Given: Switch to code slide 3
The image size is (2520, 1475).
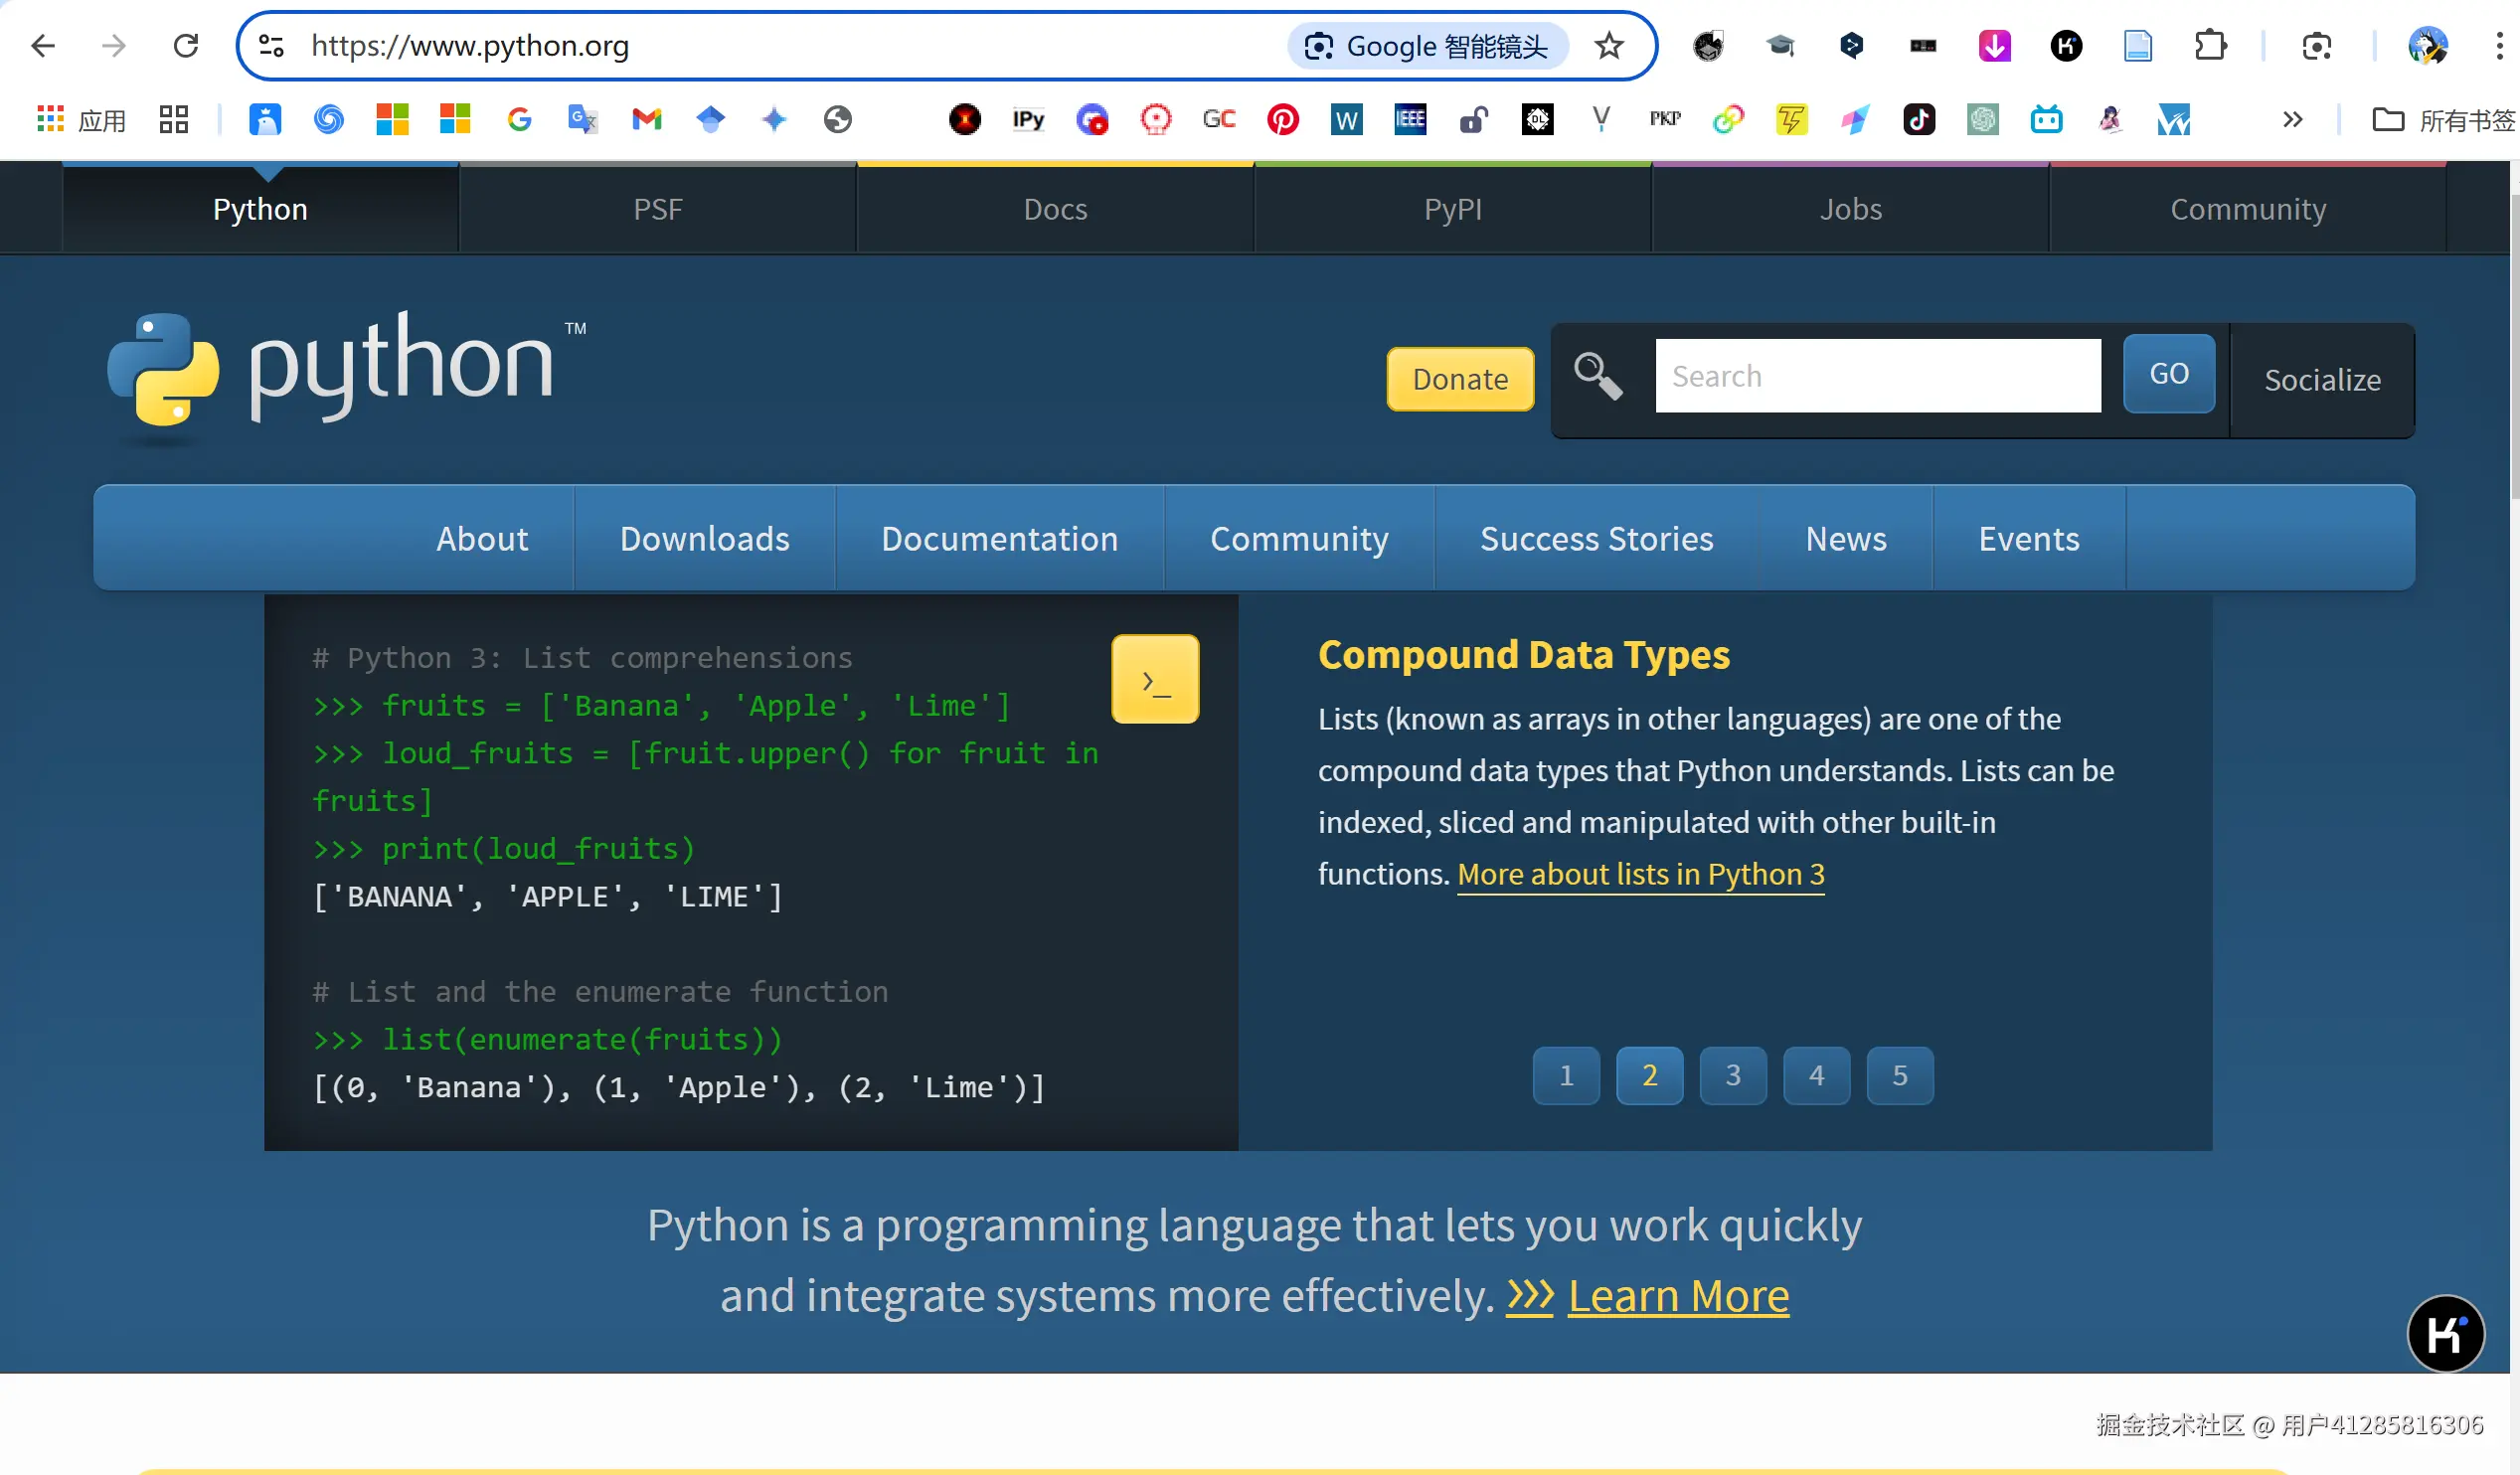Looking at the screenshot, I should [1733, 1075].
